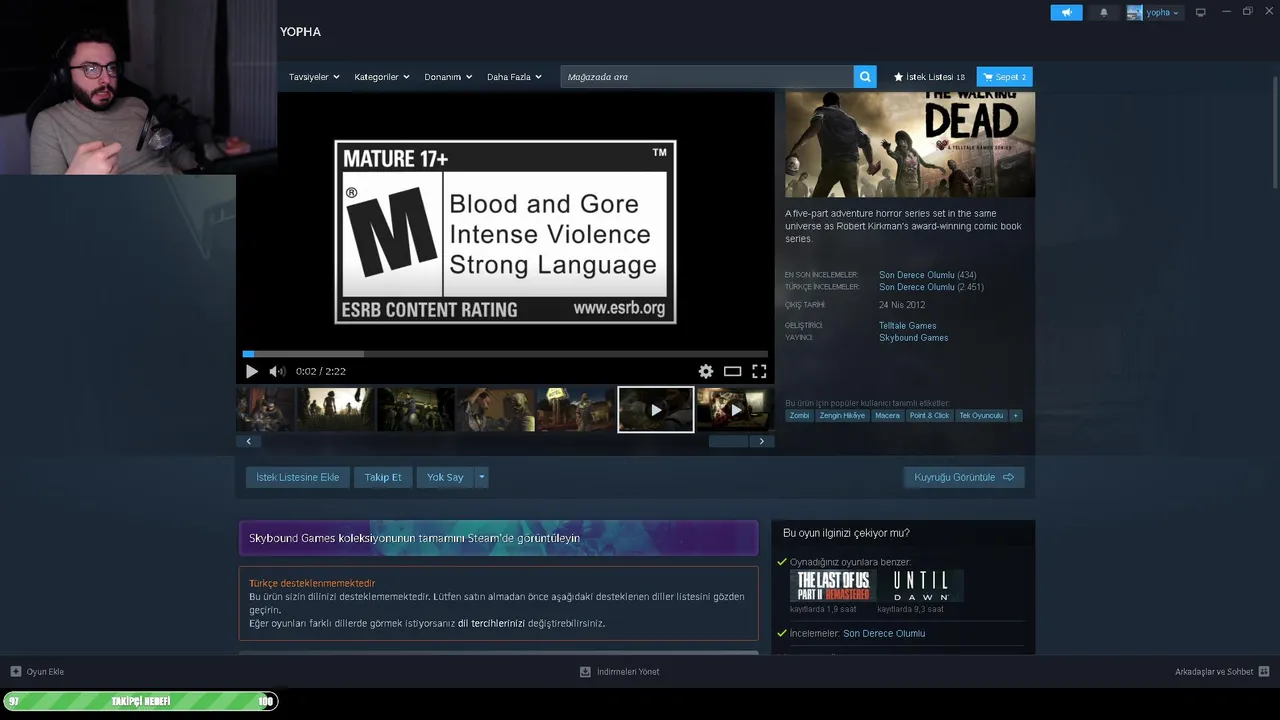
Task: Open İncelemeler Son Derece Olumlu link
Action: [x=884, y=633]
